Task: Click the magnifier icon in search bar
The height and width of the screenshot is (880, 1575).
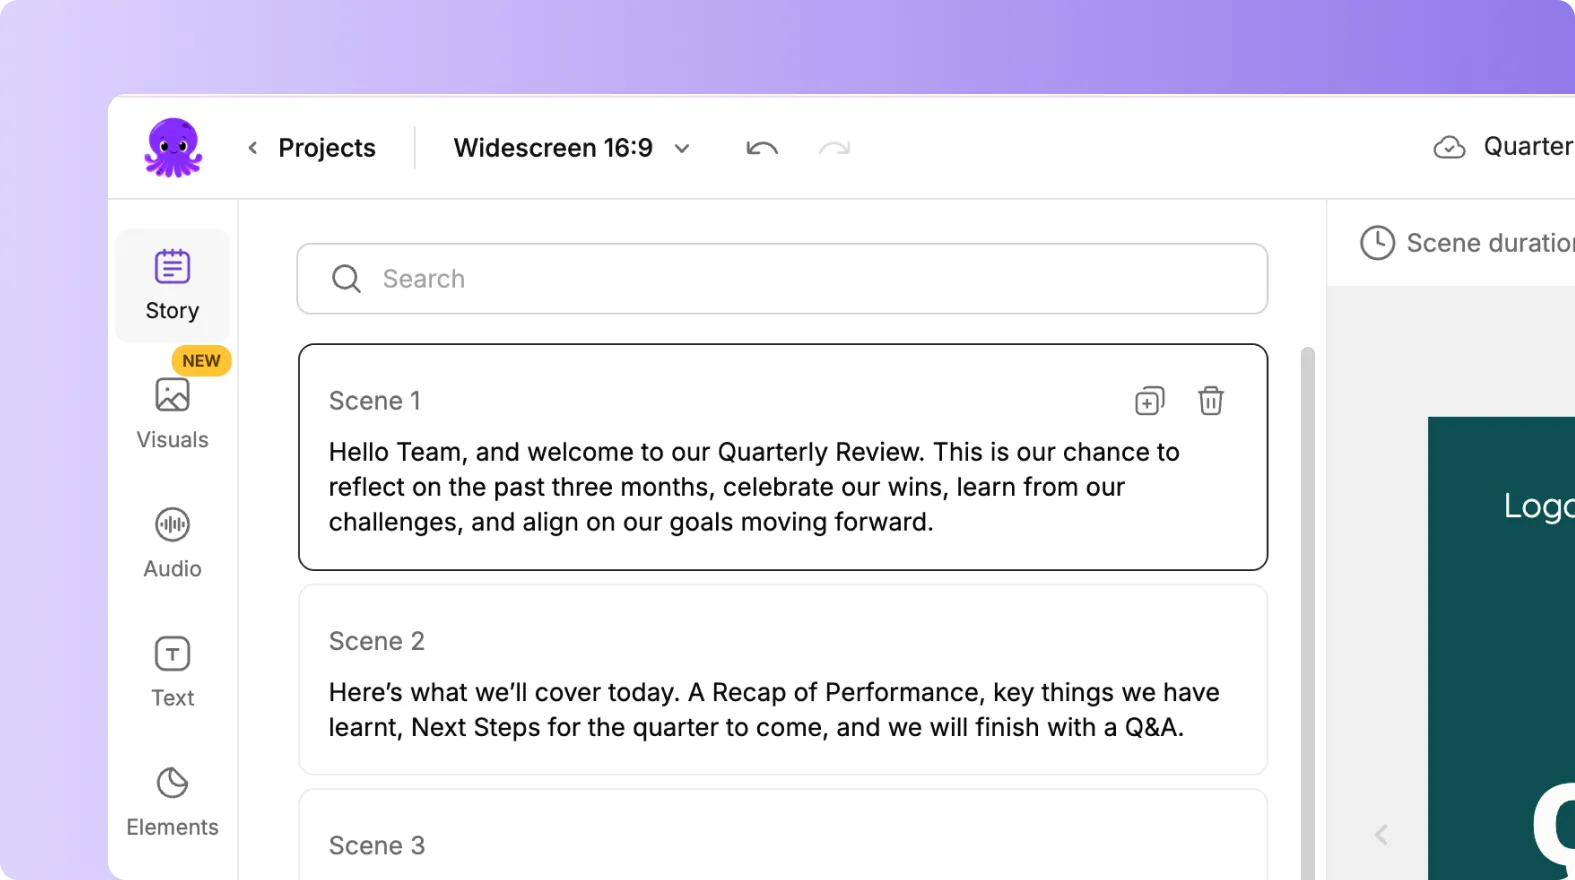Action: click(346, 279)
